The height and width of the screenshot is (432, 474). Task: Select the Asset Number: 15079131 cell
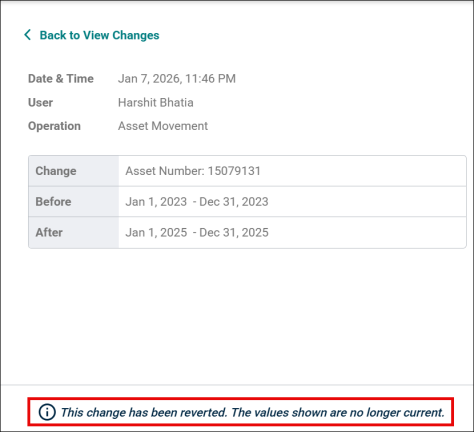click(292, 171)
